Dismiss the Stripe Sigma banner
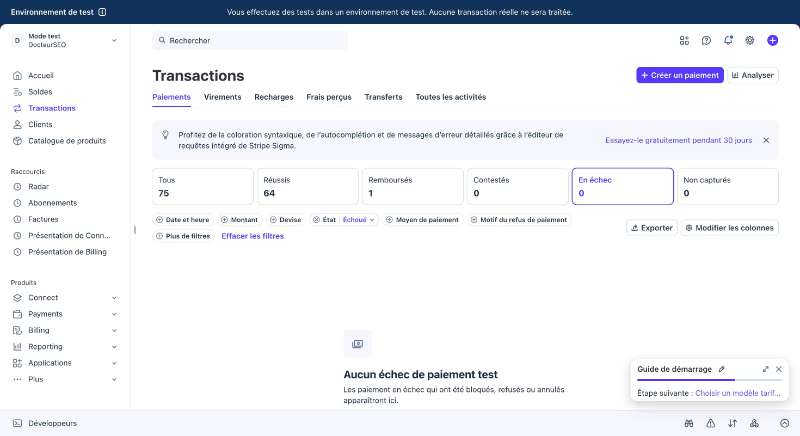The image size is (800, 436). tap(766, 140)
